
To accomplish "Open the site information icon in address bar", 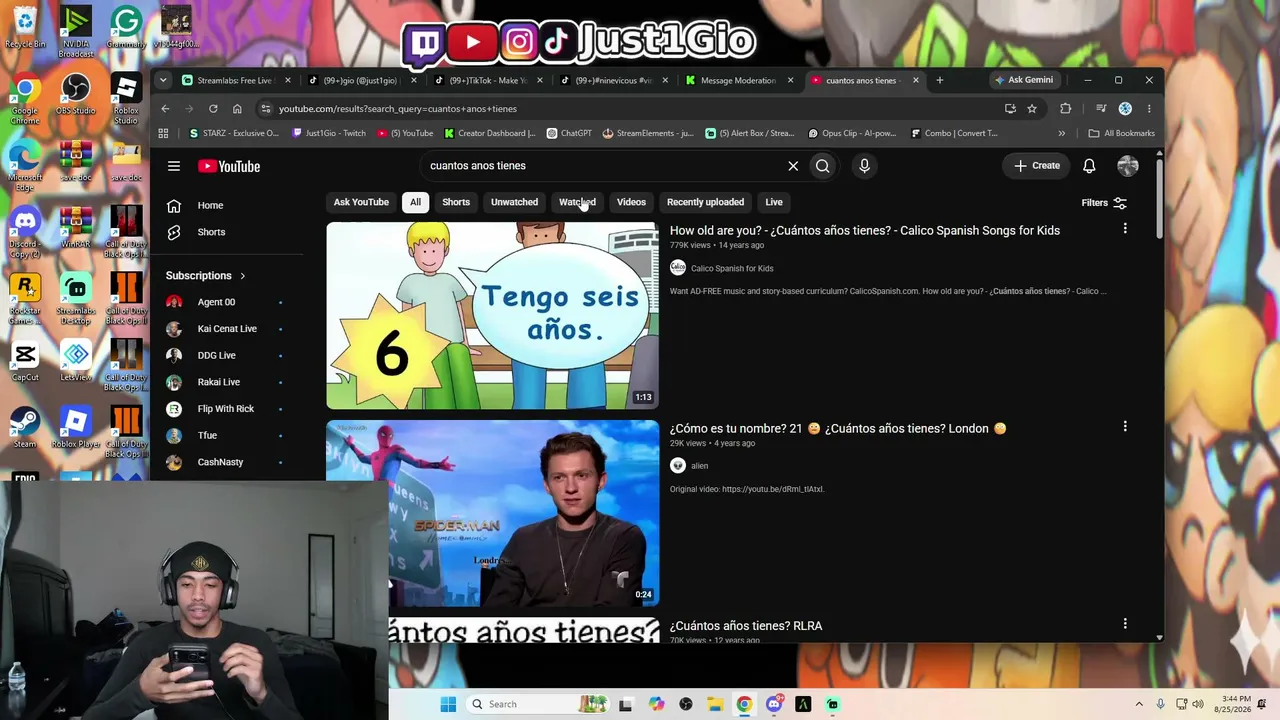I will (265, 109).
